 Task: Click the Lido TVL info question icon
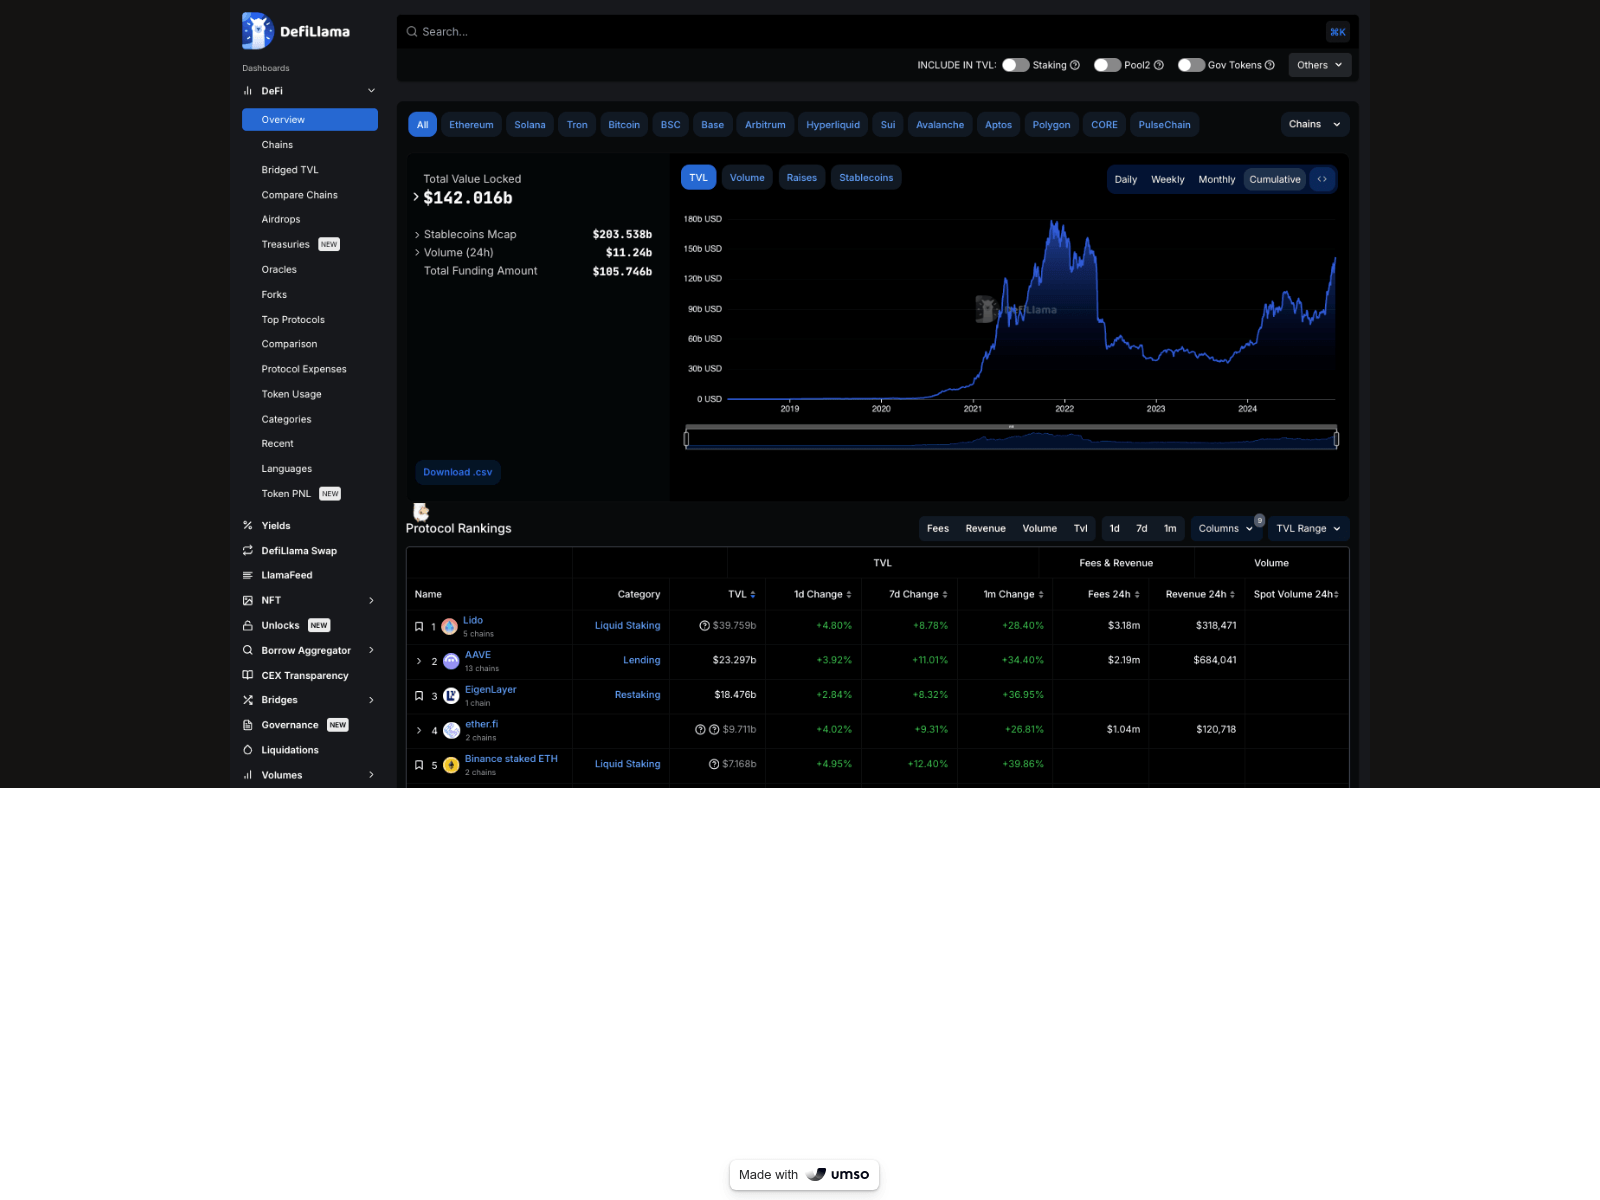pyautogui.click(x=704, y=626)
